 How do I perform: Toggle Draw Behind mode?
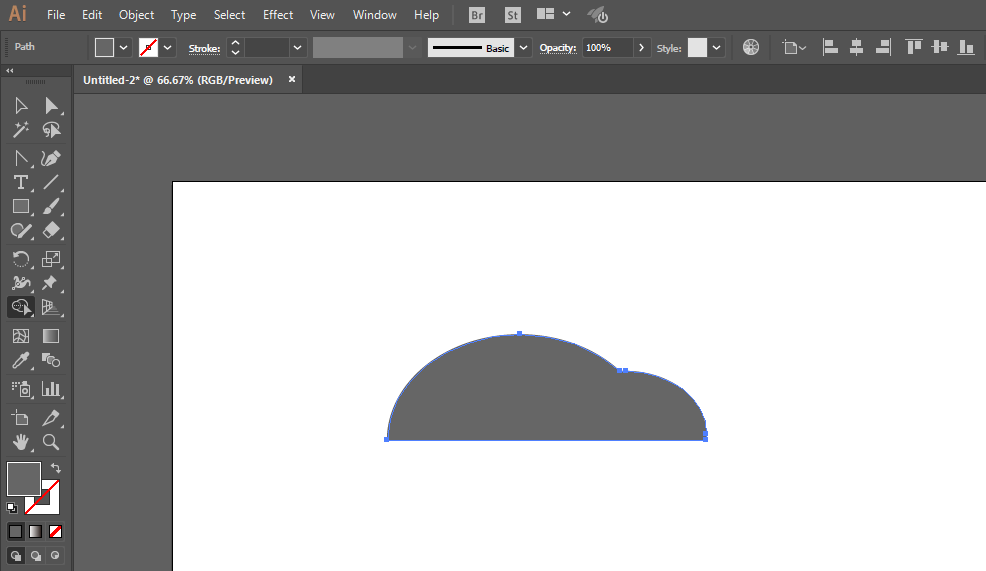pyautogui.click(x=36, y=555)
